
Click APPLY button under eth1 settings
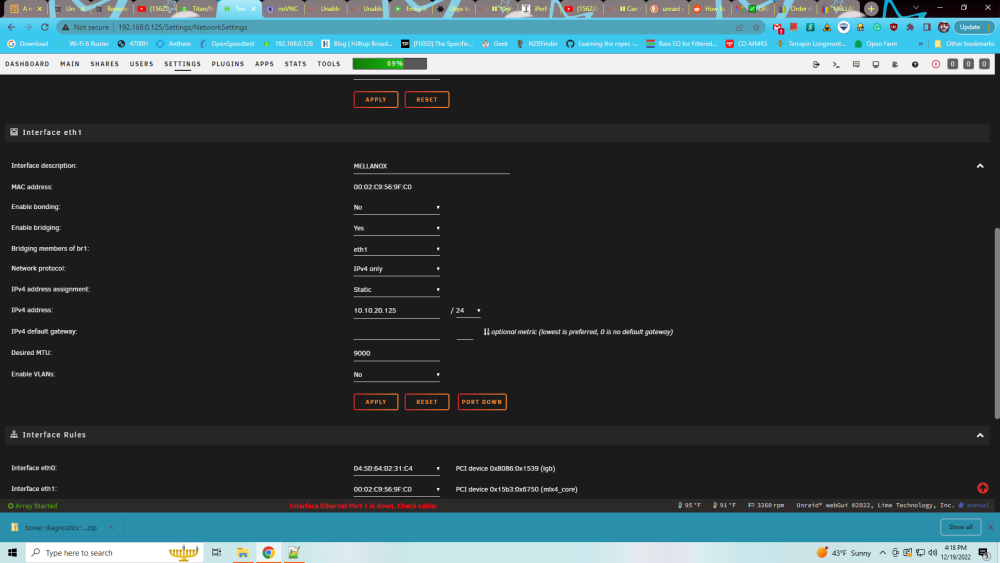click(x=376, y=402)
